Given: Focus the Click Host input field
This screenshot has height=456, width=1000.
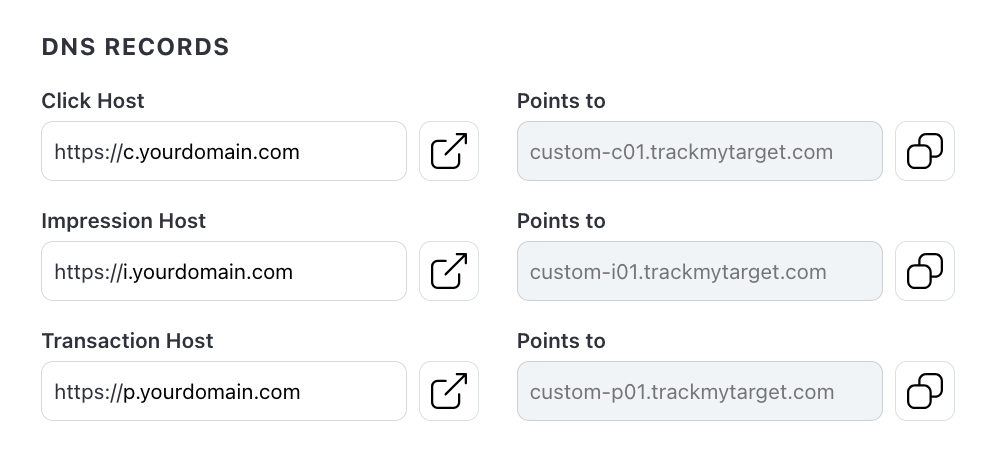Looking at the screenshot, I should [224, 152].
